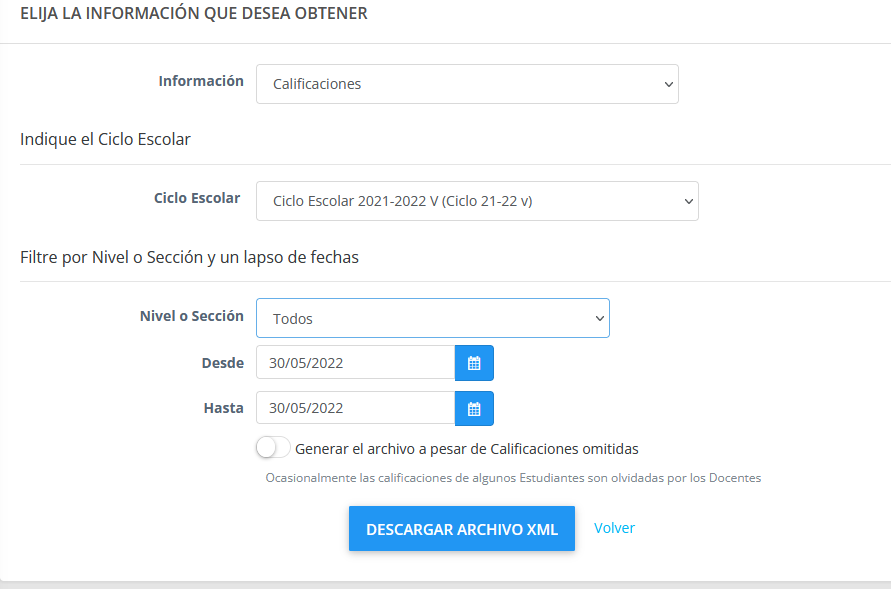Open the Desde calendar picker icon
This screenshot has height=589, width=891.
(474, 363)
